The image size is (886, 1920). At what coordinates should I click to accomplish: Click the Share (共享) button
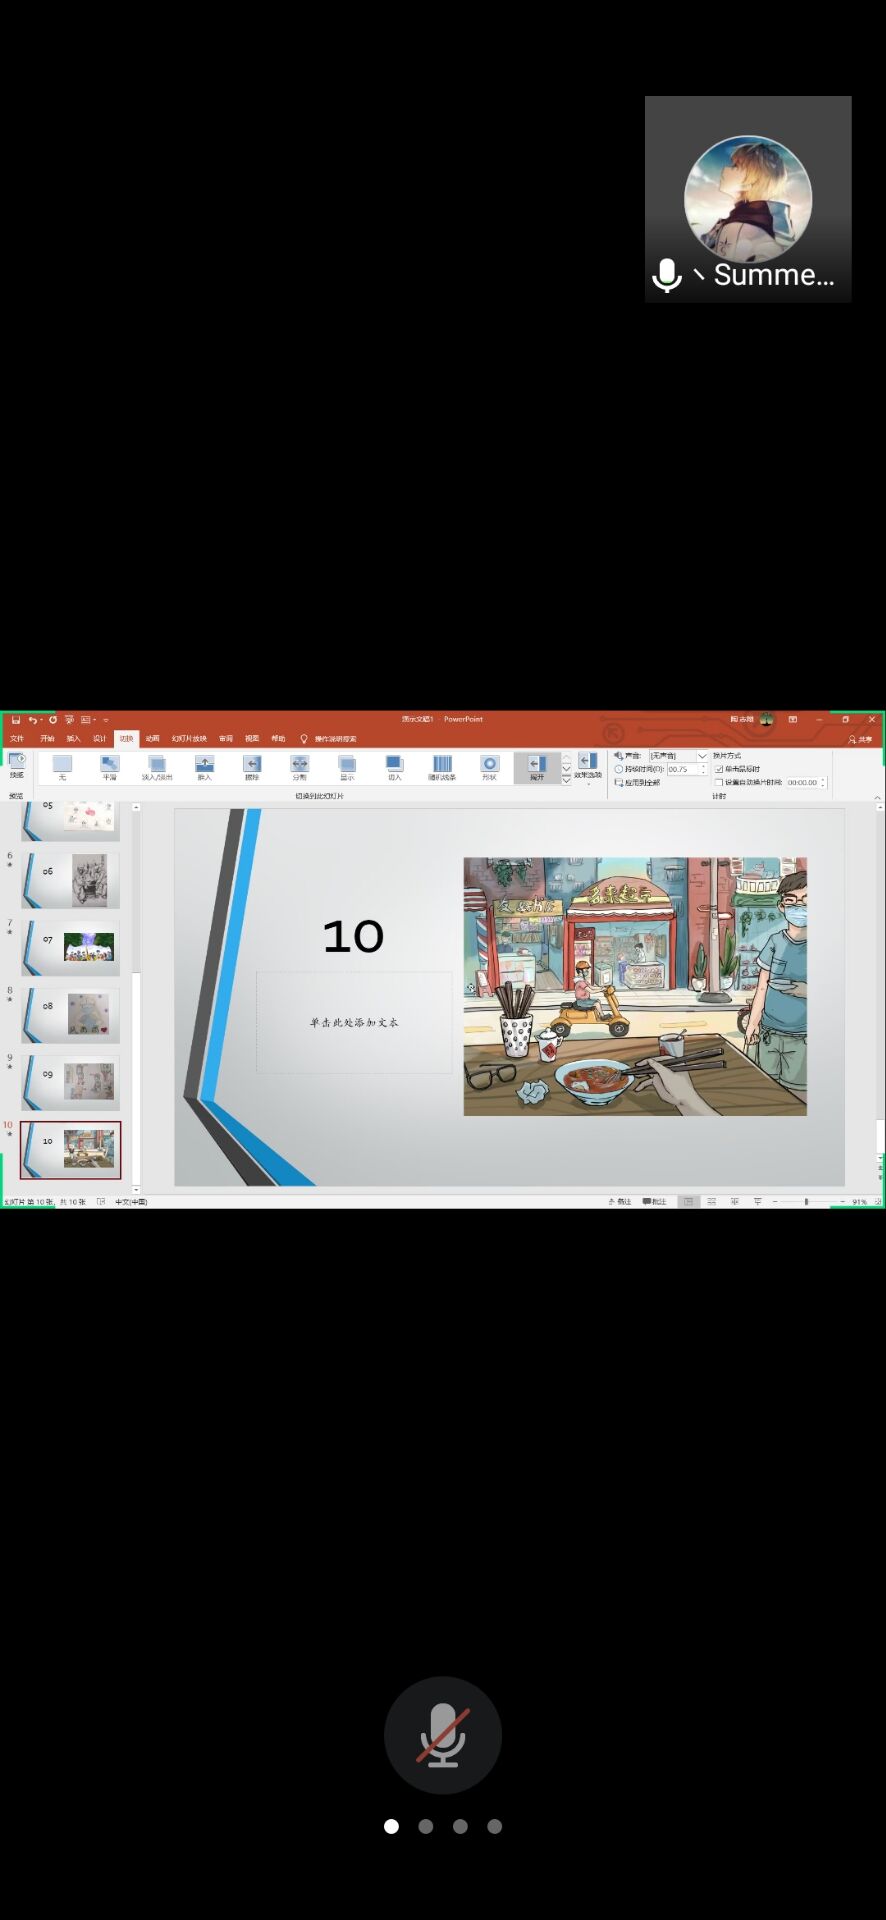point(860,739)
